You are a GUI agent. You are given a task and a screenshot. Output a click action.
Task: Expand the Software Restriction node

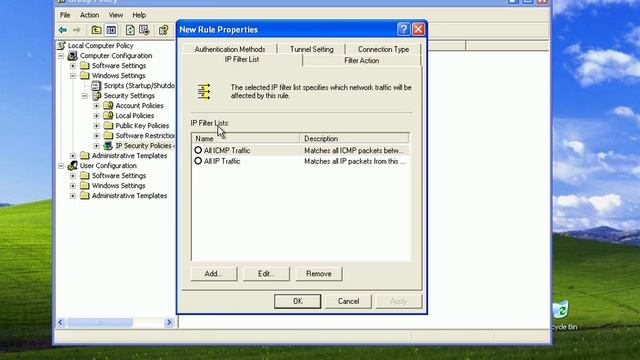pos(96,136)
